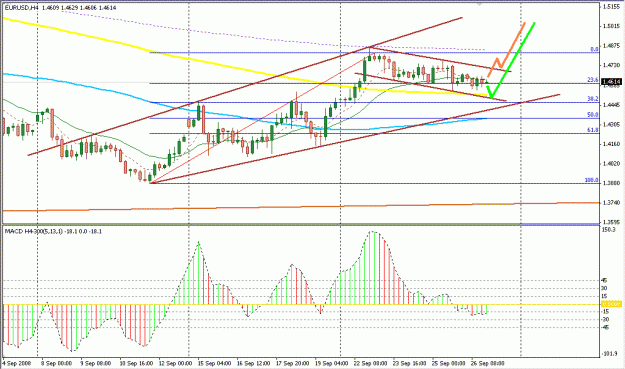Viewport: 625px width, 369px height.
Task: Select the 1.4875 price axis label
Action: point(611,45)
